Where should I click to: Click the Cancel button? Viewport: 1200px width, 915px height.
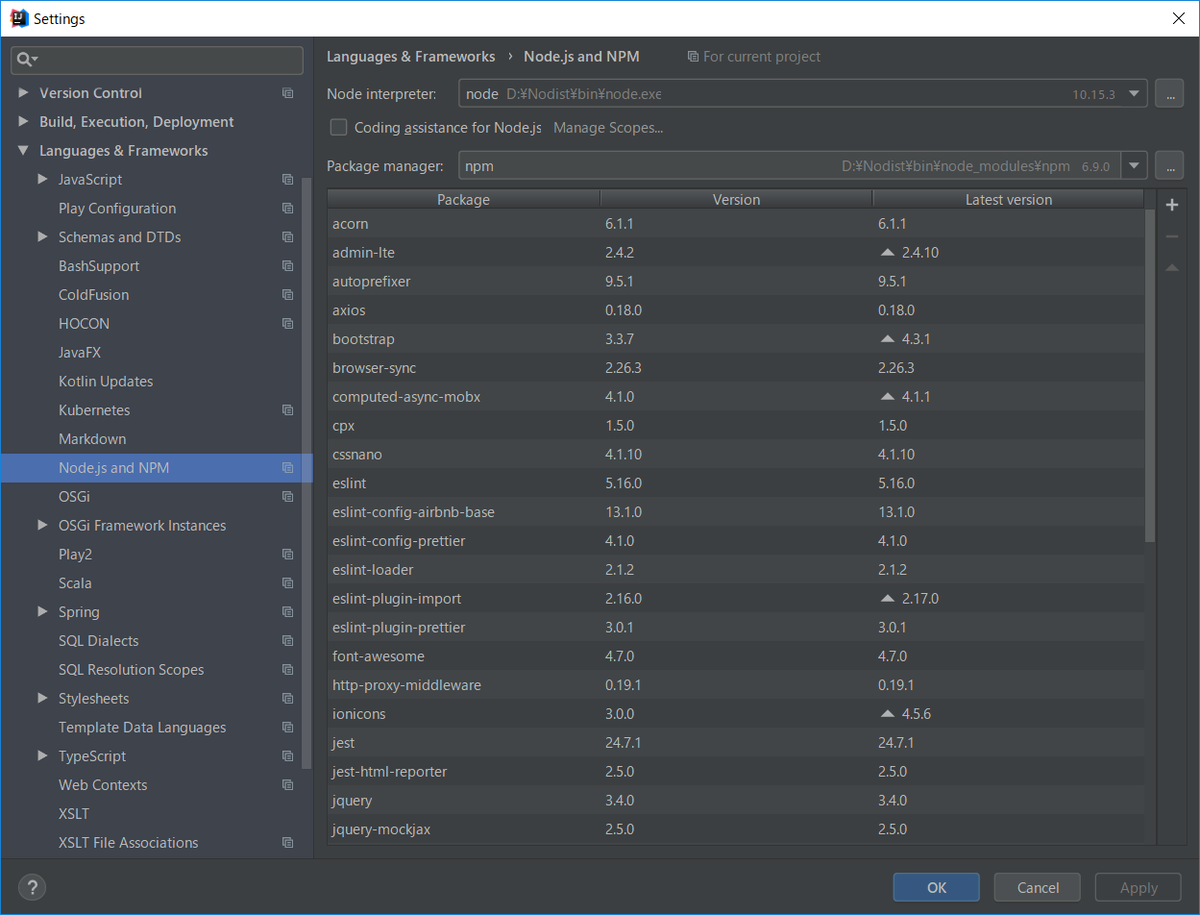(1038, 887)
